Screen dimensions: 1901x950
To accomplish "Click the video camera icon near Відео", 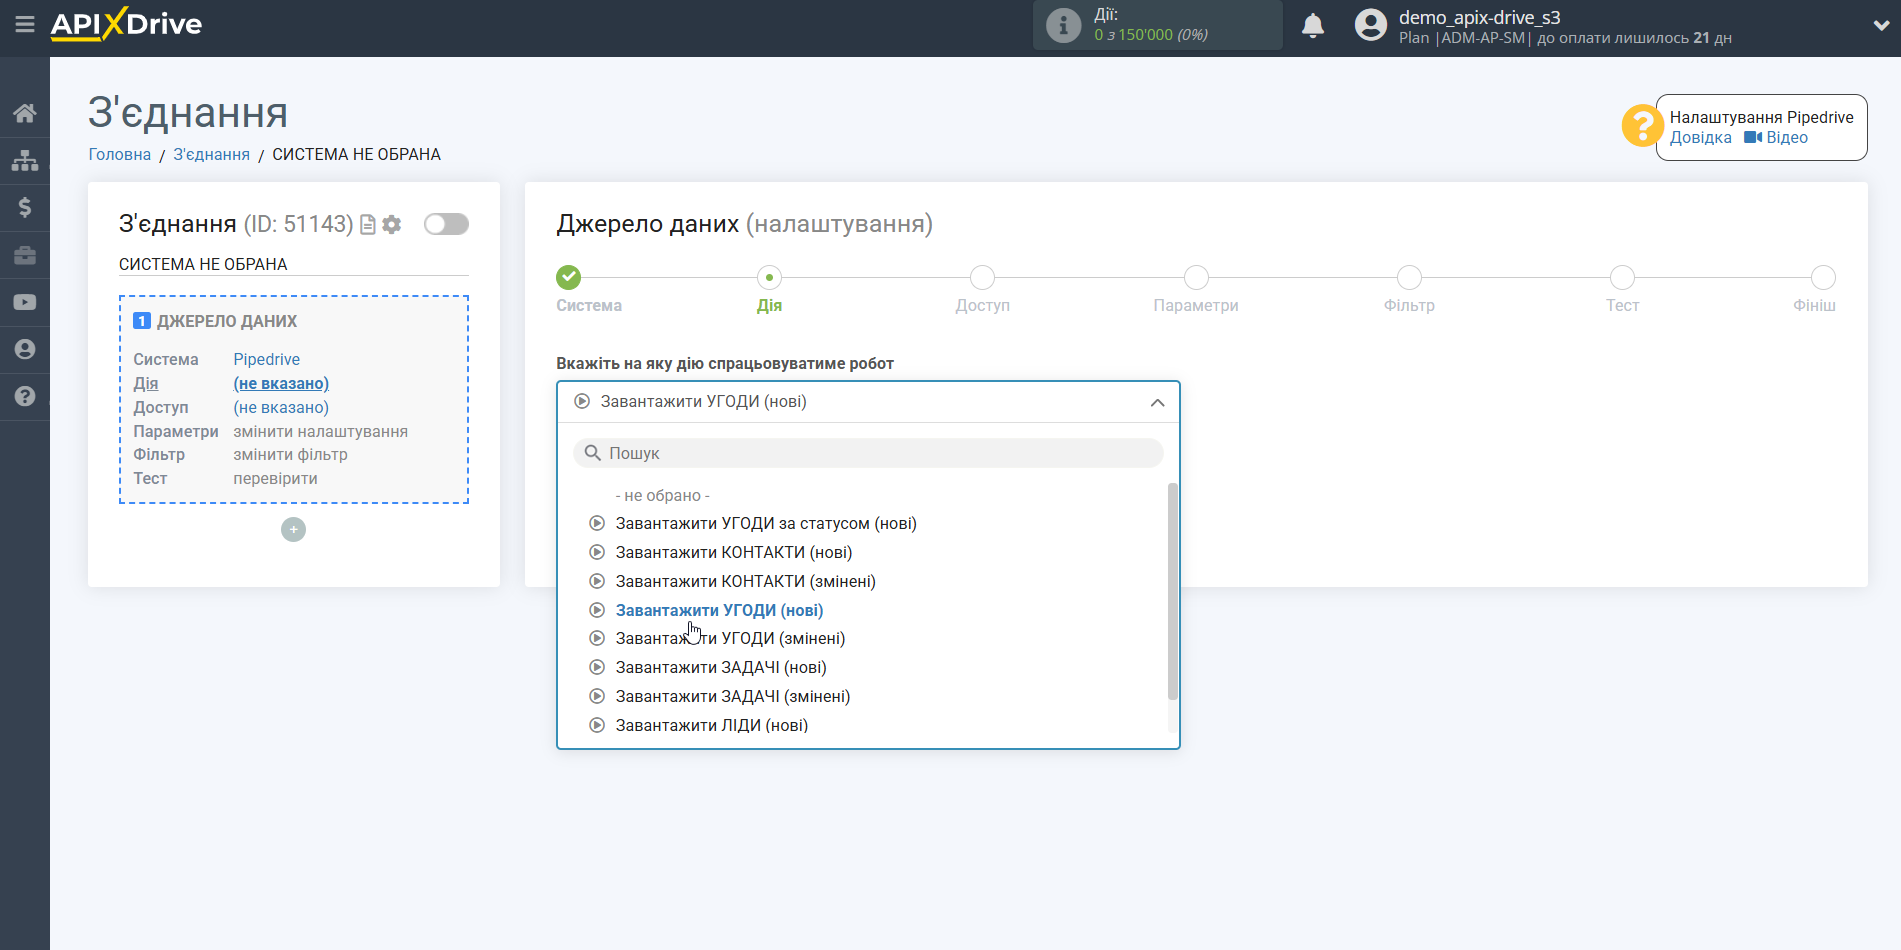I will tap(1753, 137).
